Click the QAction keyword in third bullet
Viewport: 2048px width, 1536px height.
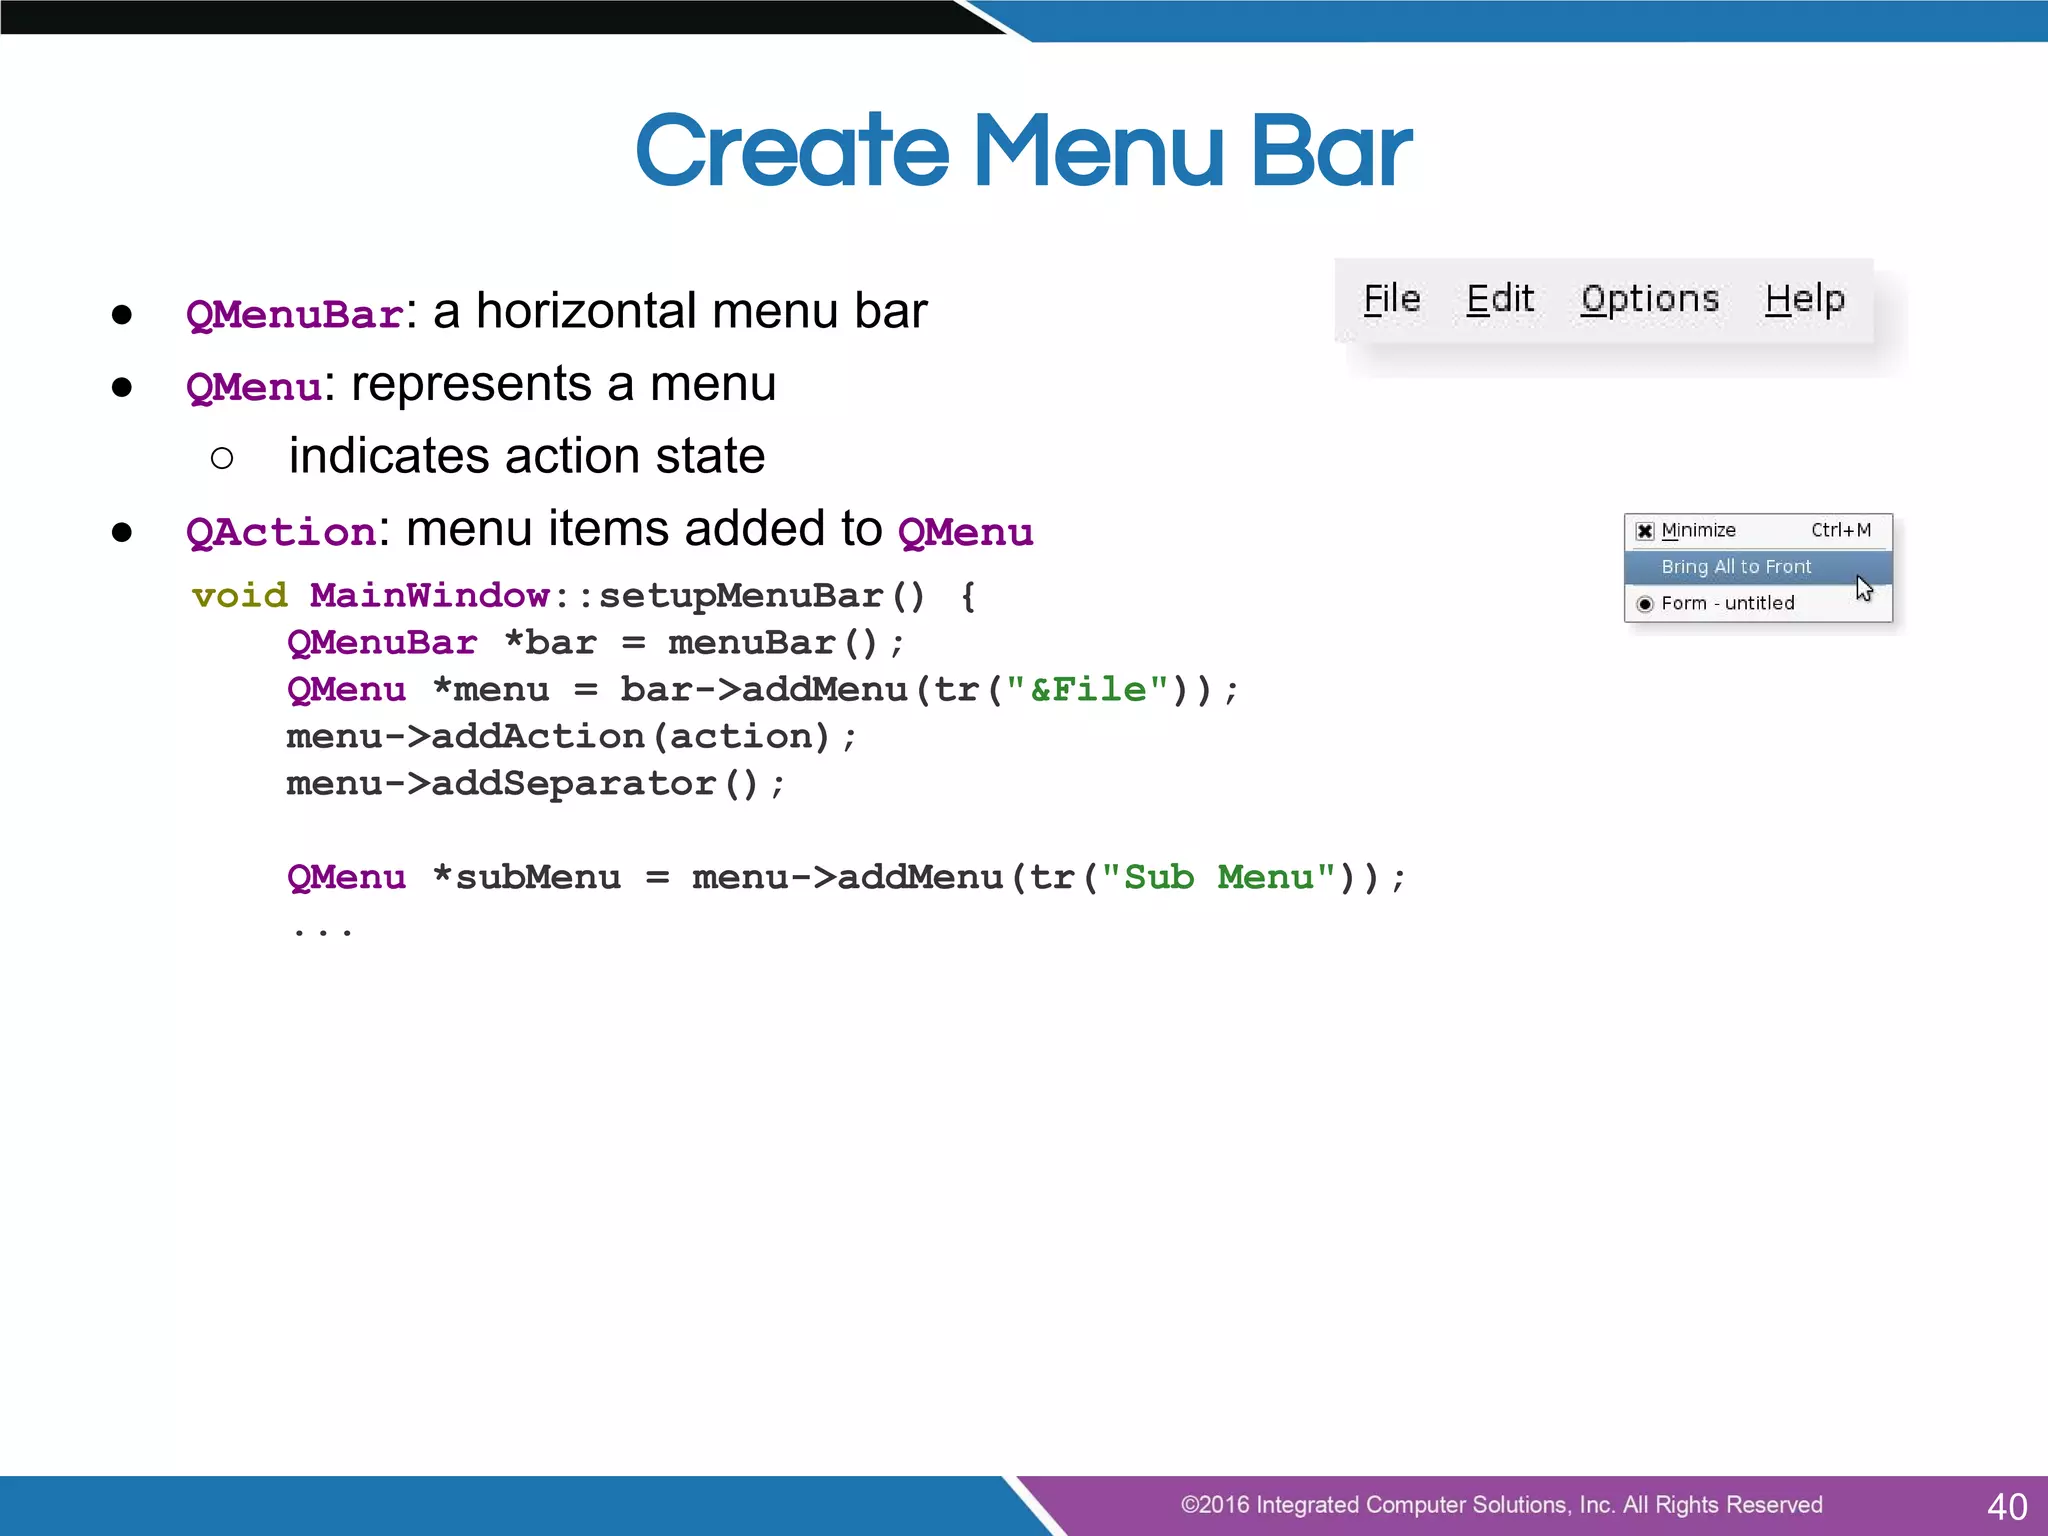click(282, 531)
